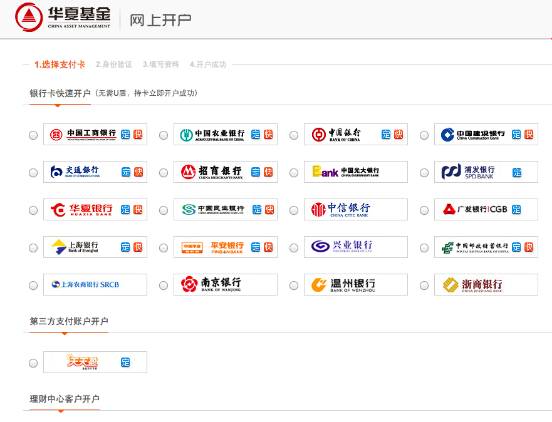Click the 广发银行 CGB logo card

486,209
